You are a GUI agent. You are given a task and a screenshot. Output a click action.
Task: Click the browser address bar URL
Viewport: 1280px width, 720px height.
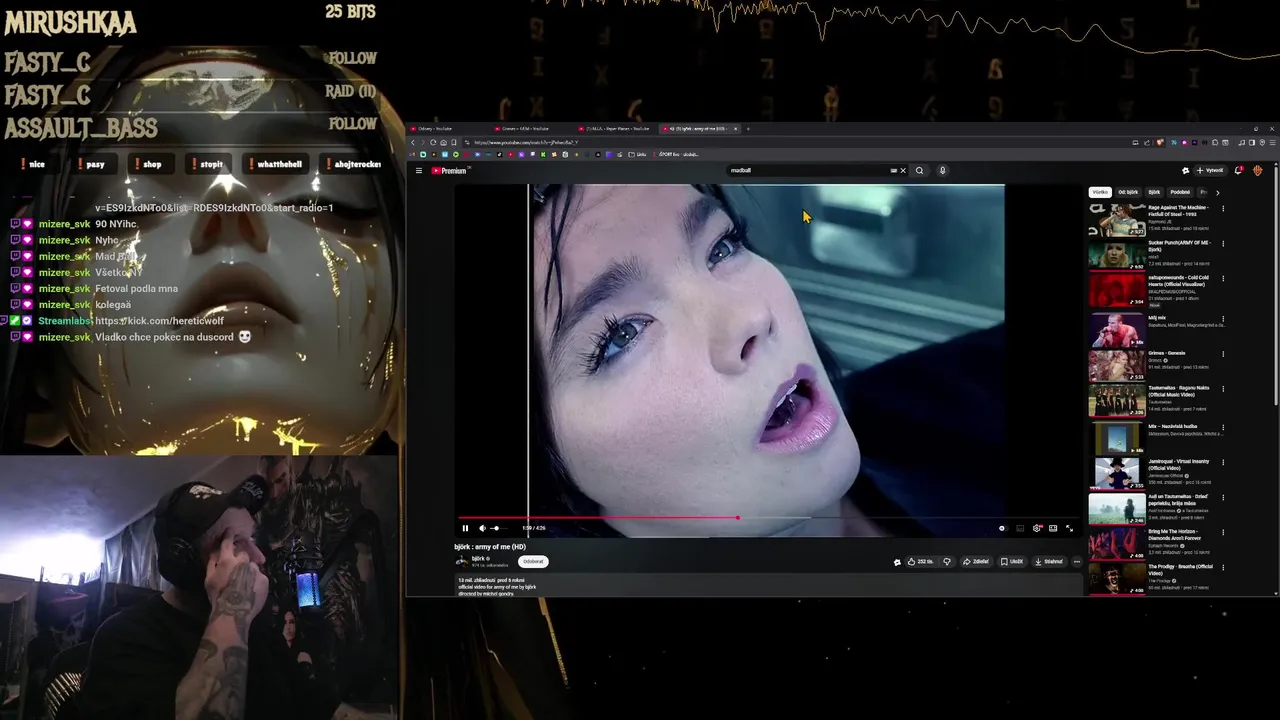pyautogui.click(x=525, y=142)
